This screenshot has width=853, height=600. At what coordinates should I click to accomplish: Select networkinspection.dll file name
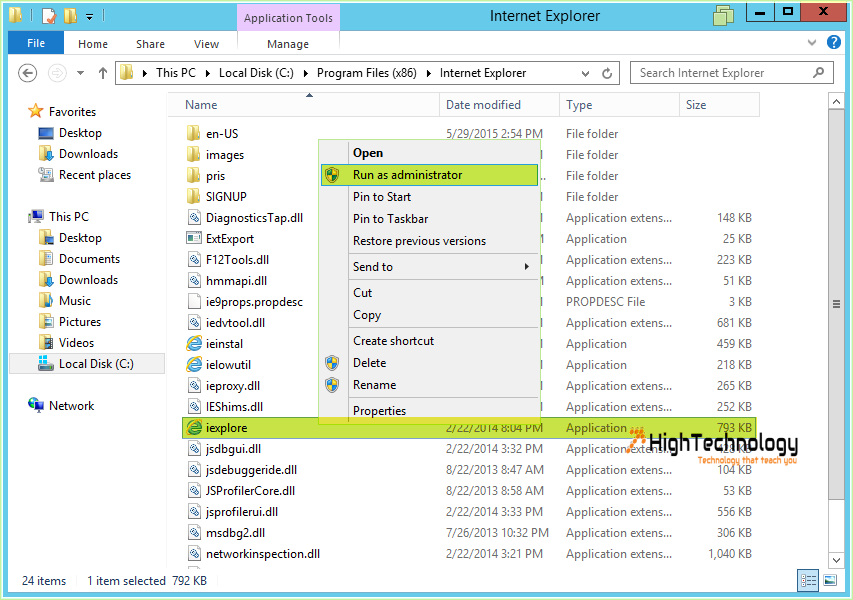click(x=263, y=554)
